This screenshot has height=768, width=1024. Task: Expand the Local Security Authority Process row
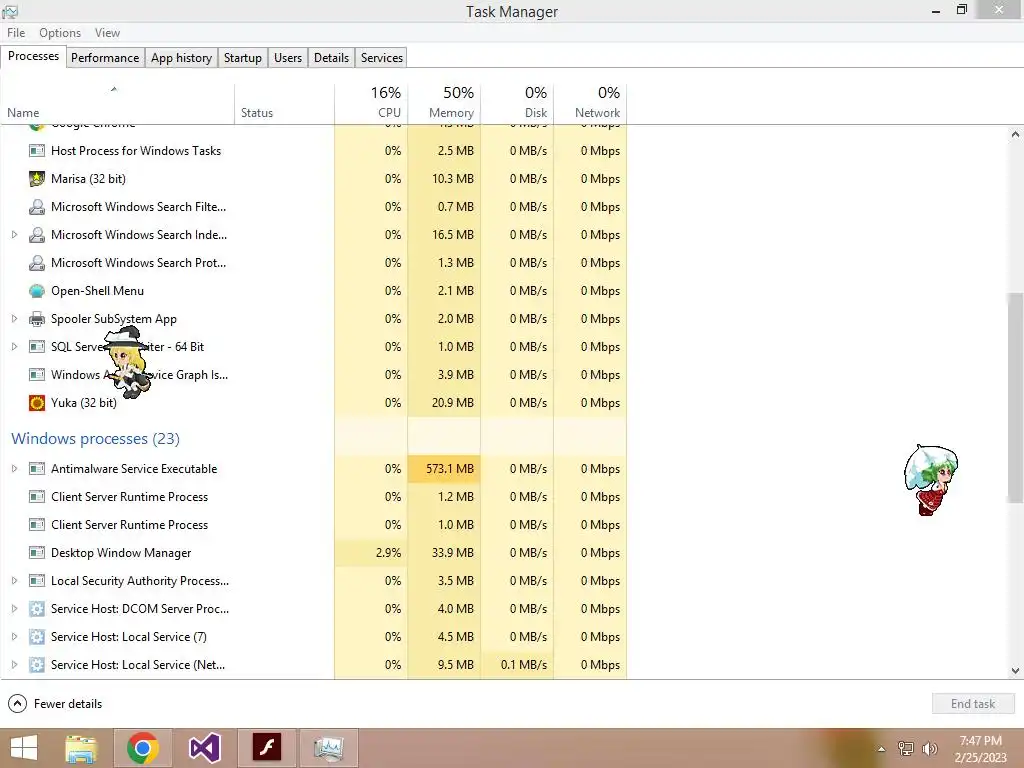tap(14, 581)
